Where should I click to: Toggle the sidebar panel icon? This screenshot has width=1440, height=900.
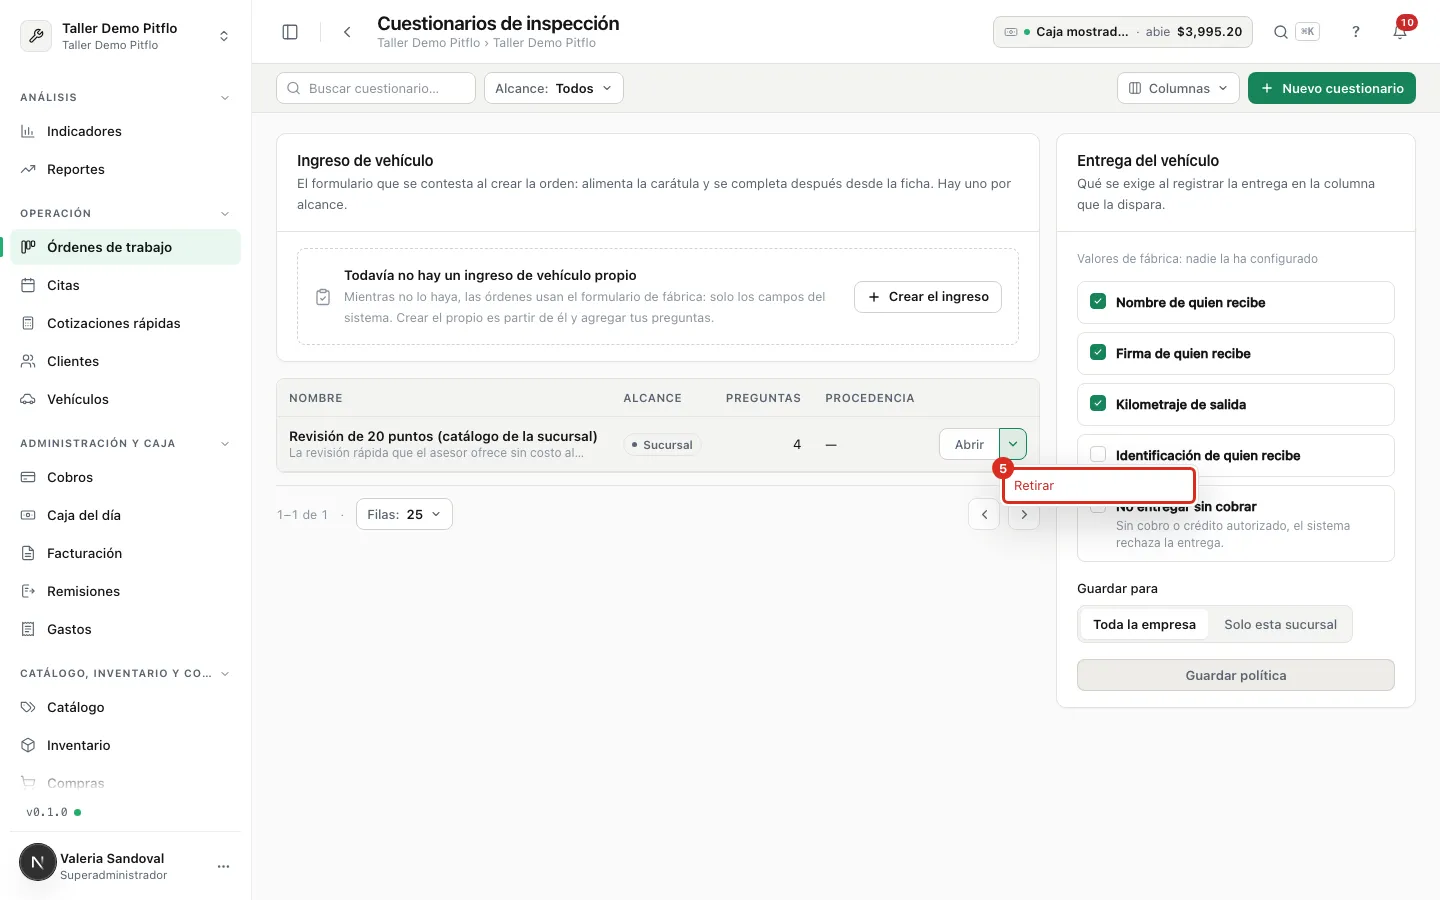click(290, 32)
